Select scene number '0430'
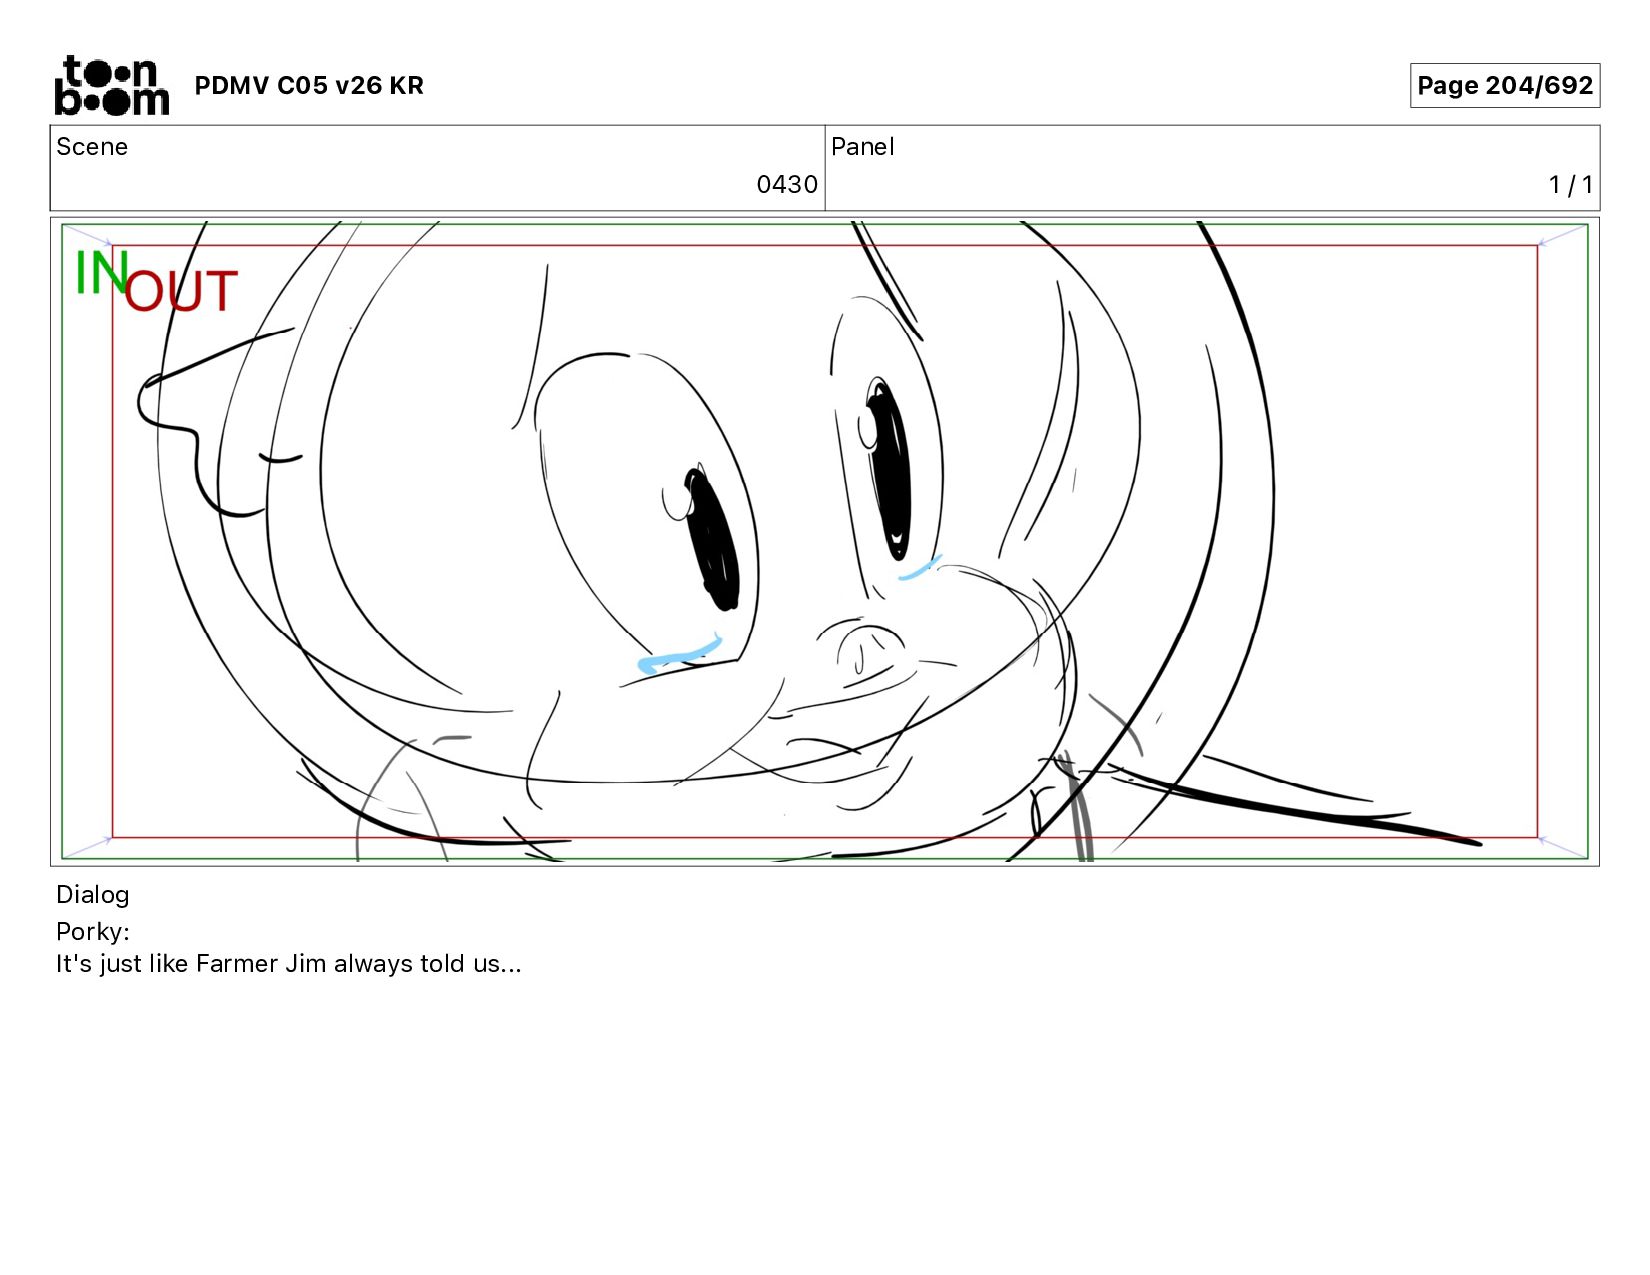This screenshot has height=1275, width=1650. [x=787, y=185]
